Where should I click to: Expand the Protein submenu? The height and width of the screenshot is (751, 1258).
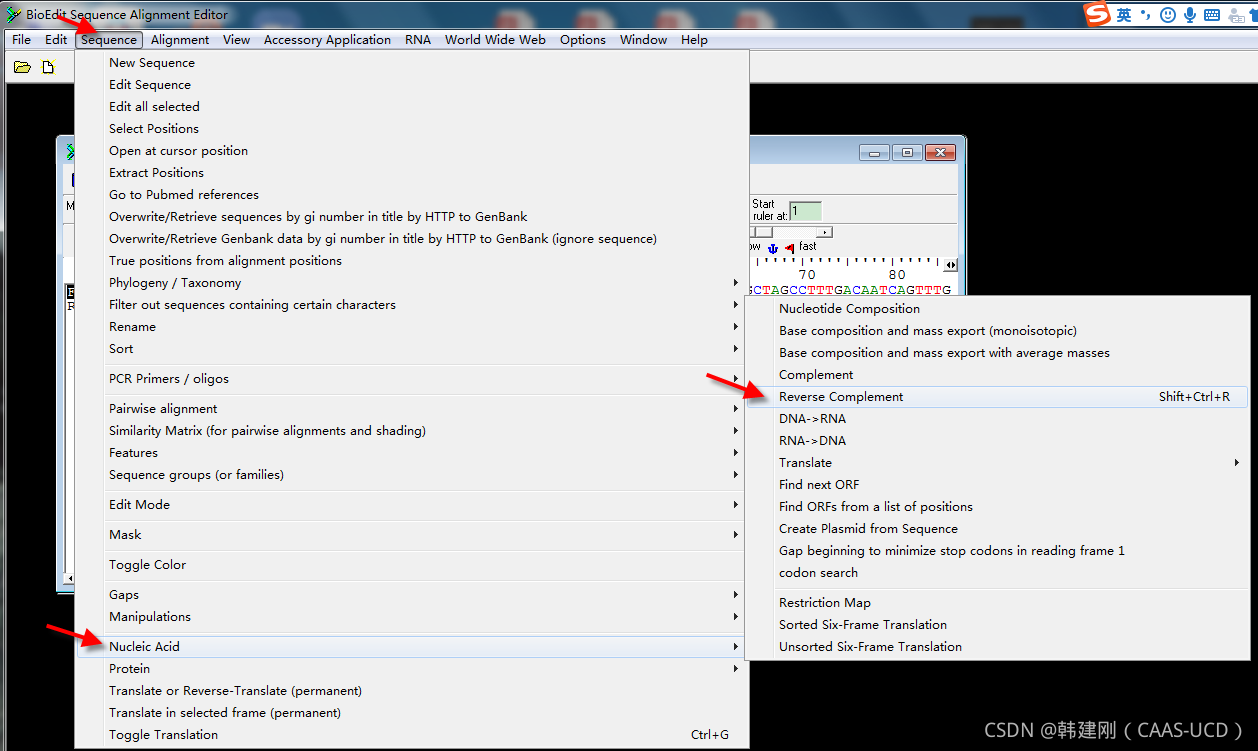pyautogui.click(x=411, y=669)
